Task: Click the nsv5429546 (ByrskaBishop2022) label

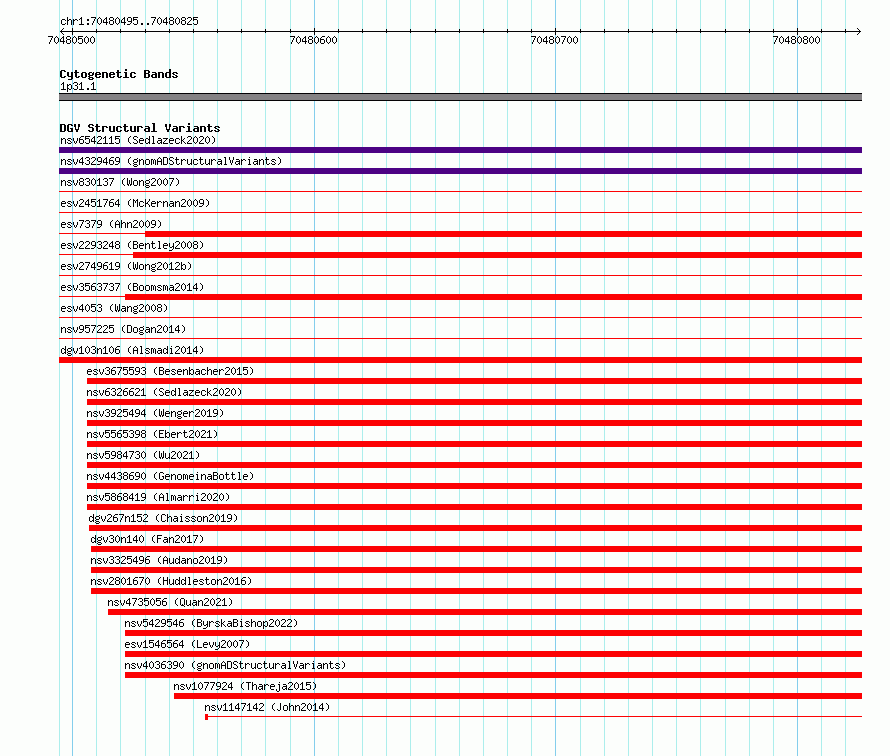Action: [211, 623]
